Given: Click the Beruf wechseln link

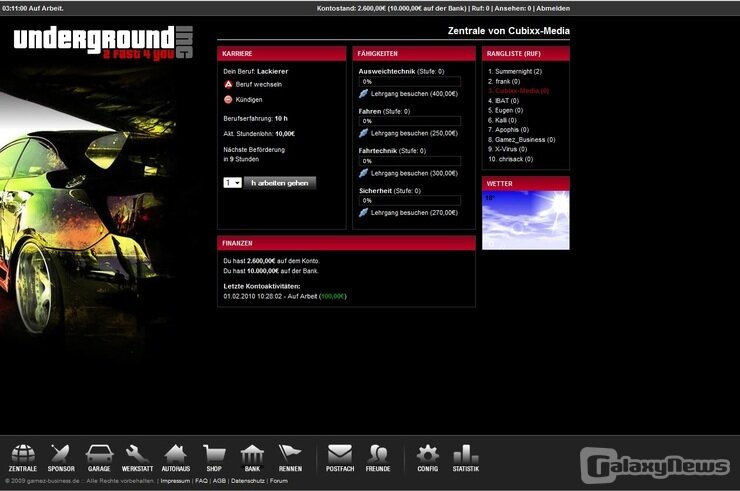Looking at the screenshot, I should [259, 85].
